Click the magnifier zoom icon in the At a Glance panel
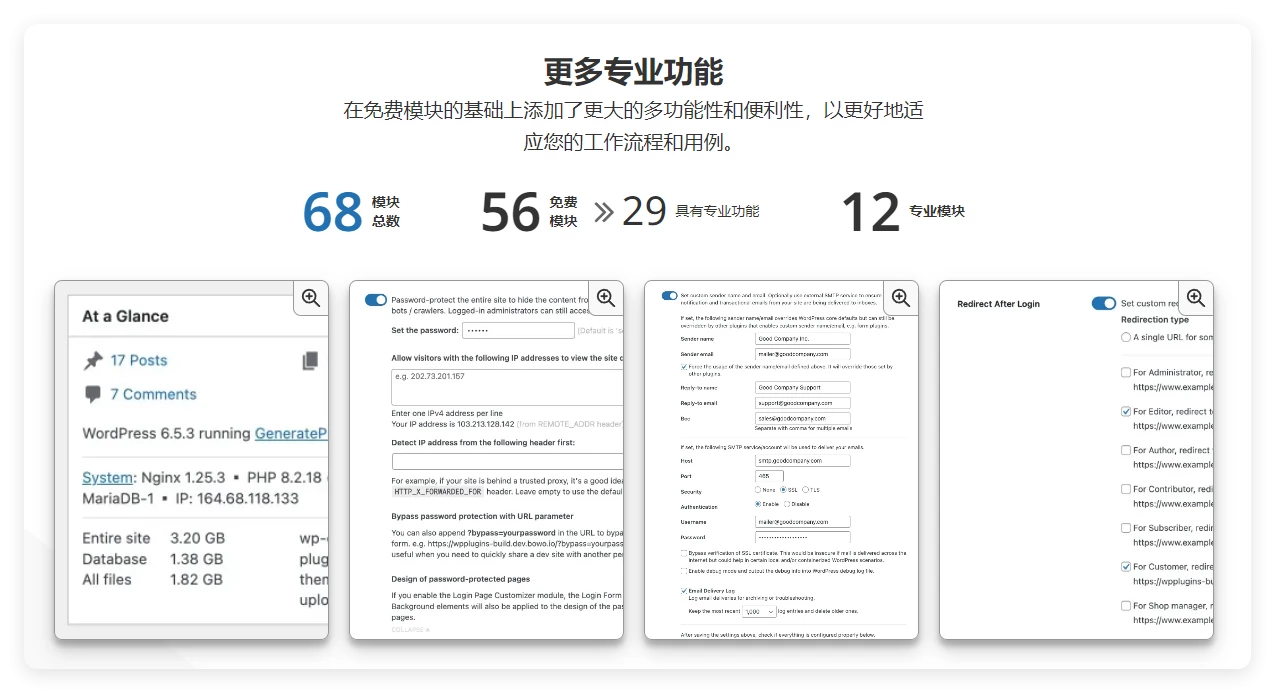This screenshot has width=1275, height=693. point(310,297)
